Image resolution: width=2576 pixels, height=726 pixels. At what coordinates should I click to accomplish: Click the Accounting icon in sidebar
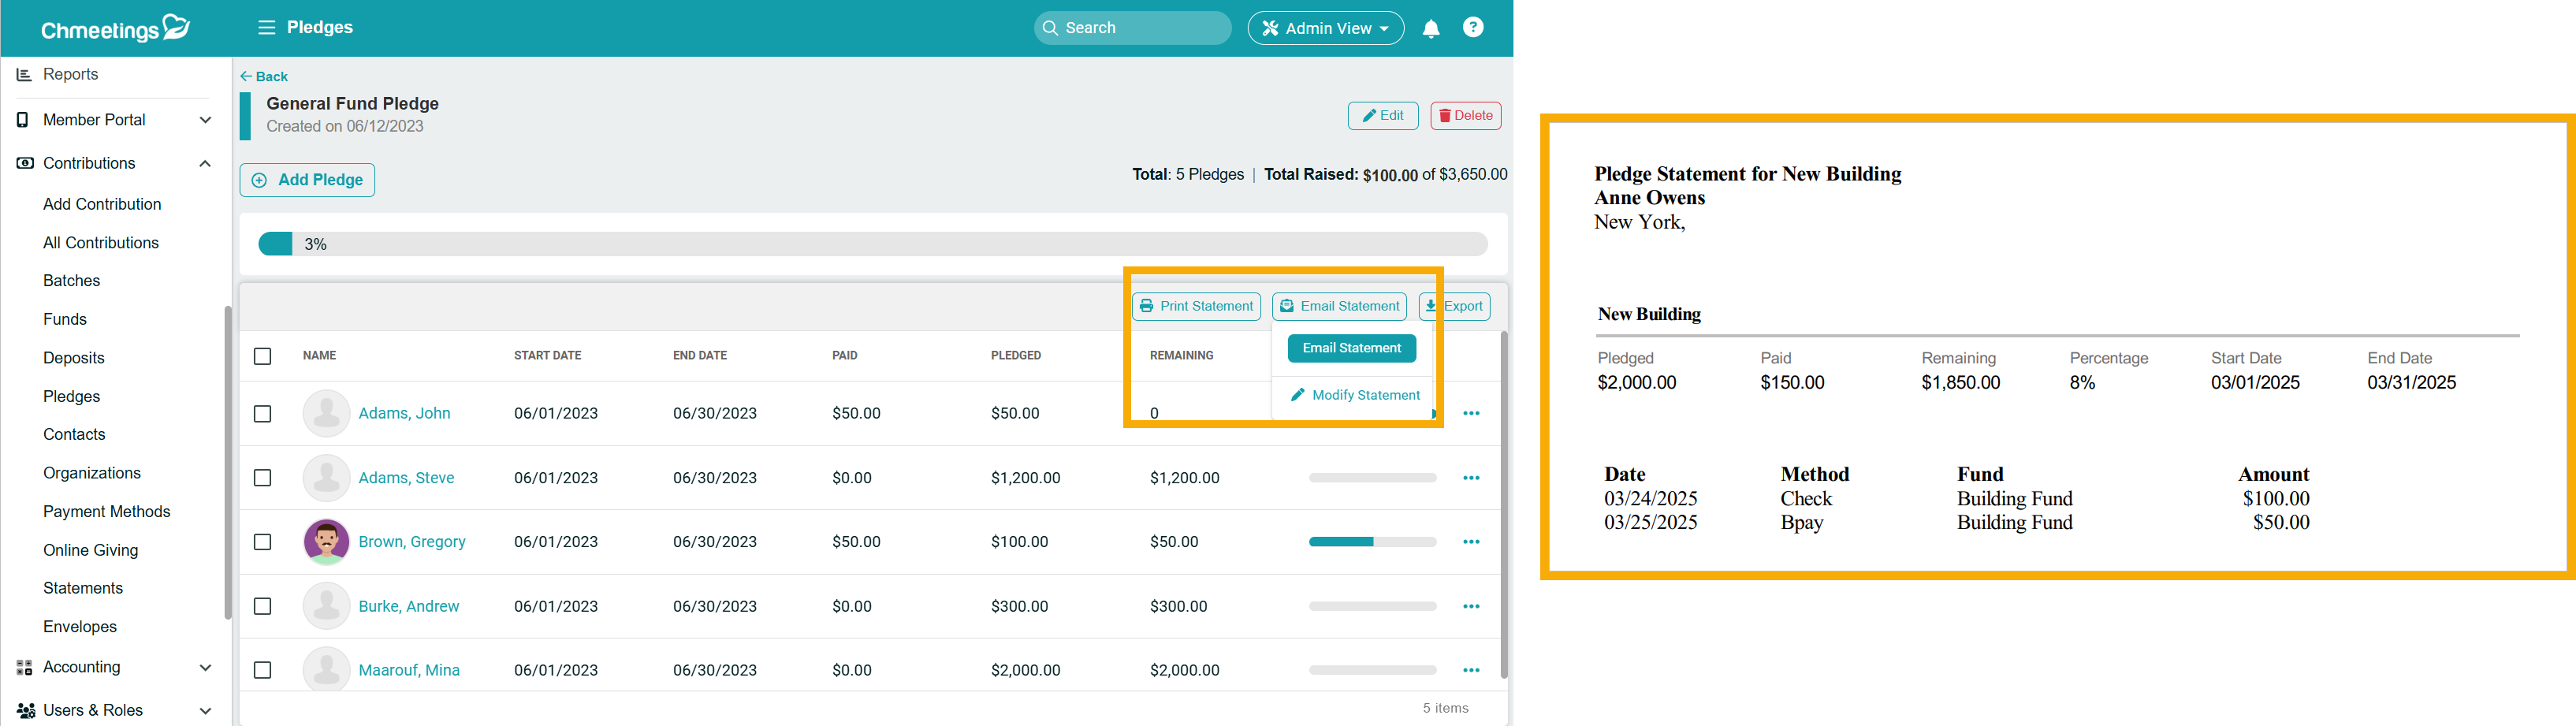click(x=25, y=667)
